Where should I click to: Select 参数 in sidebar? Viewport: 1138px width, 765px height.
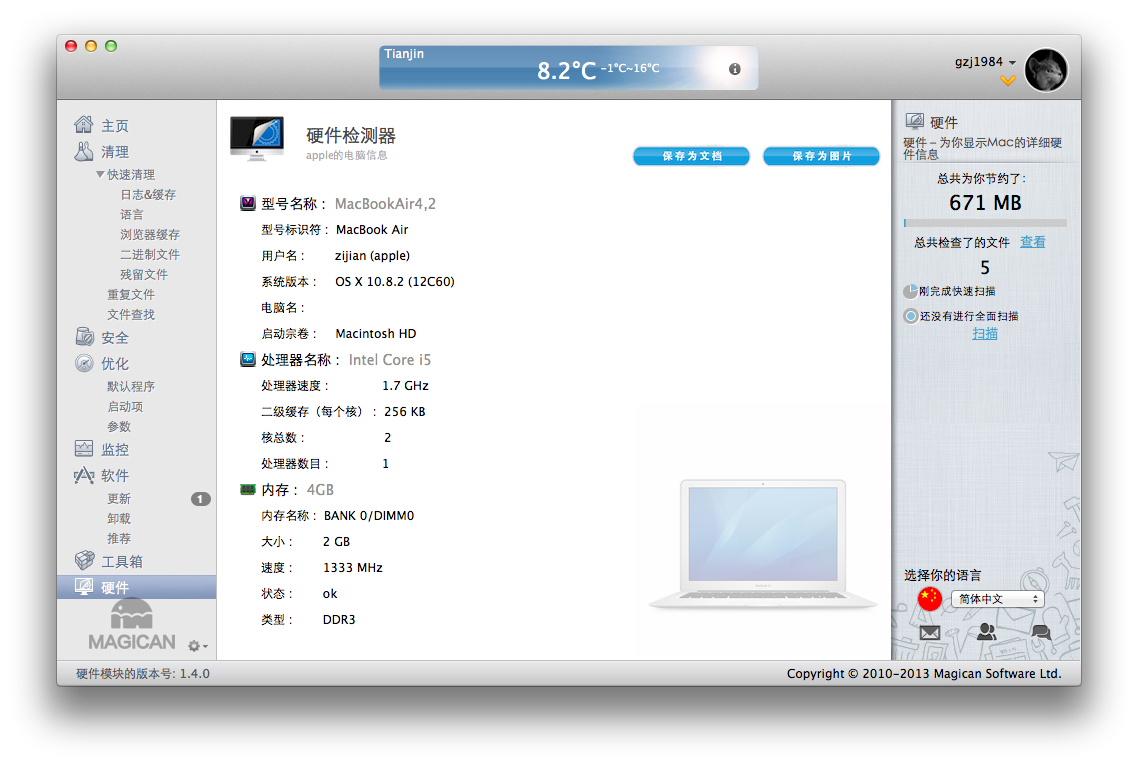[119, 426]
